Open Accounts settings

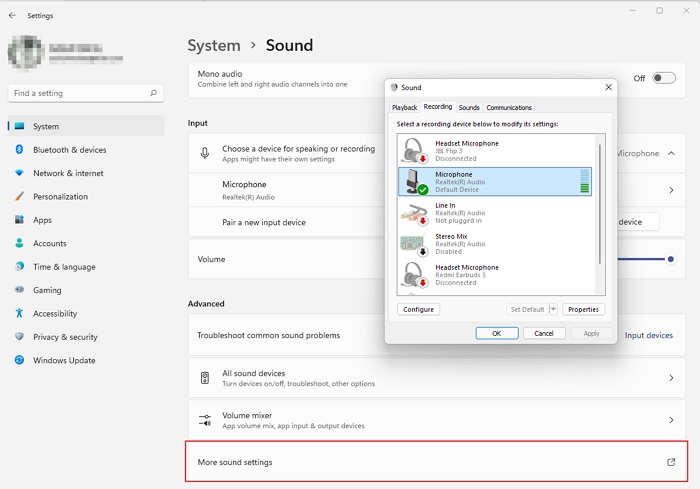click(86, 243)
